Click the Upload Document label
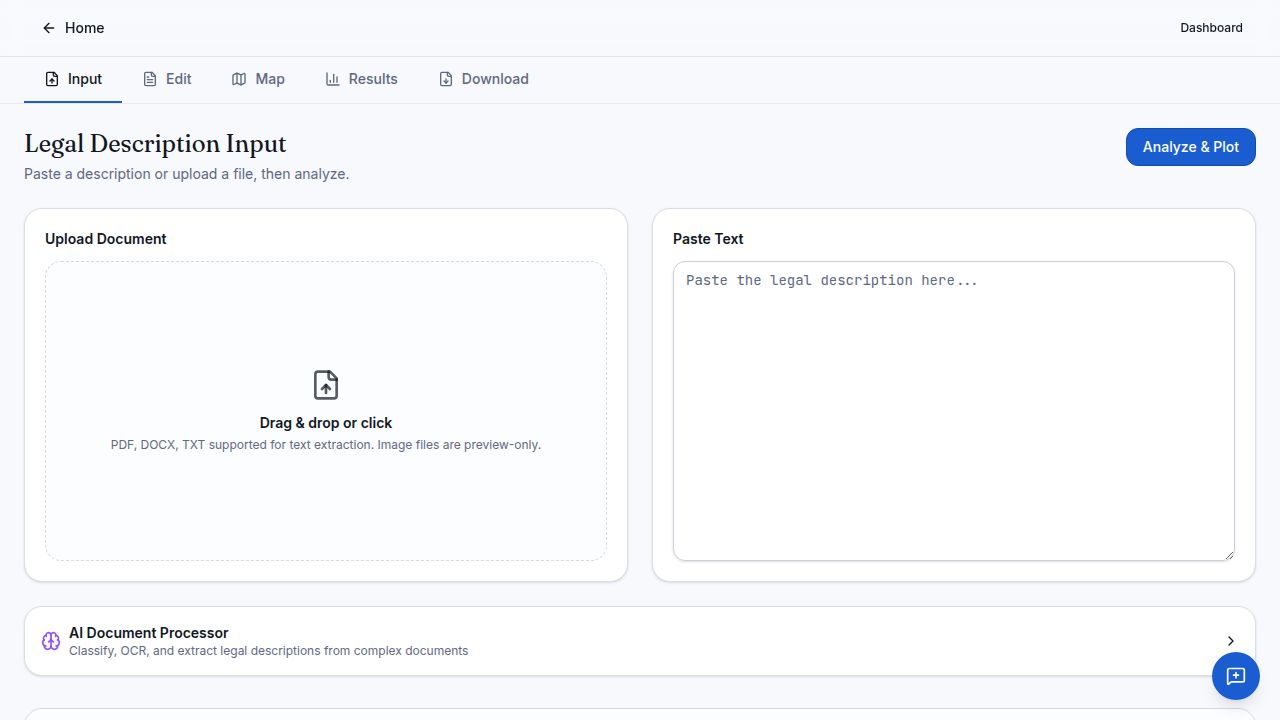Image resolution: width=1280 pixels, height=720 pixels. (105, 239)
